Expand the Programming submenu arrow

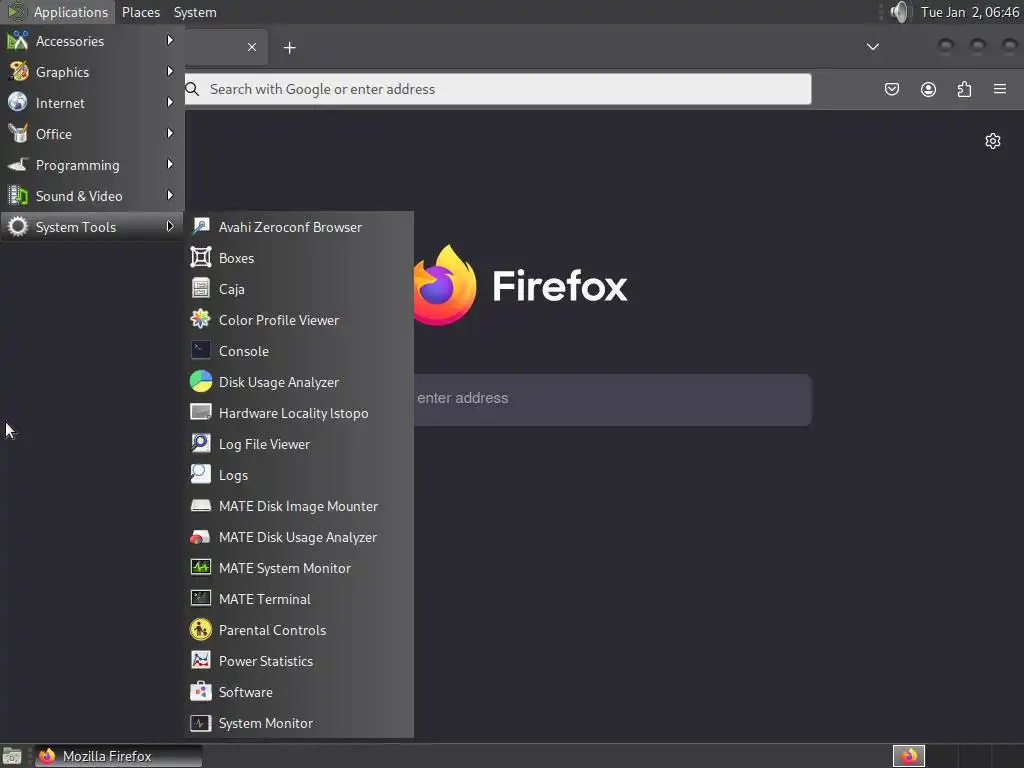click(x=170, y=165)
